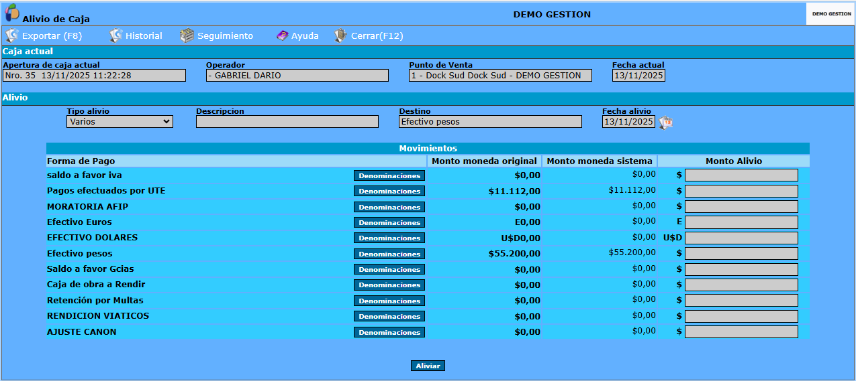This screenshot has width=856, height=381.
Task: Click the Operador field GABRIEL DARIO
Action: [x=298, y=75]
